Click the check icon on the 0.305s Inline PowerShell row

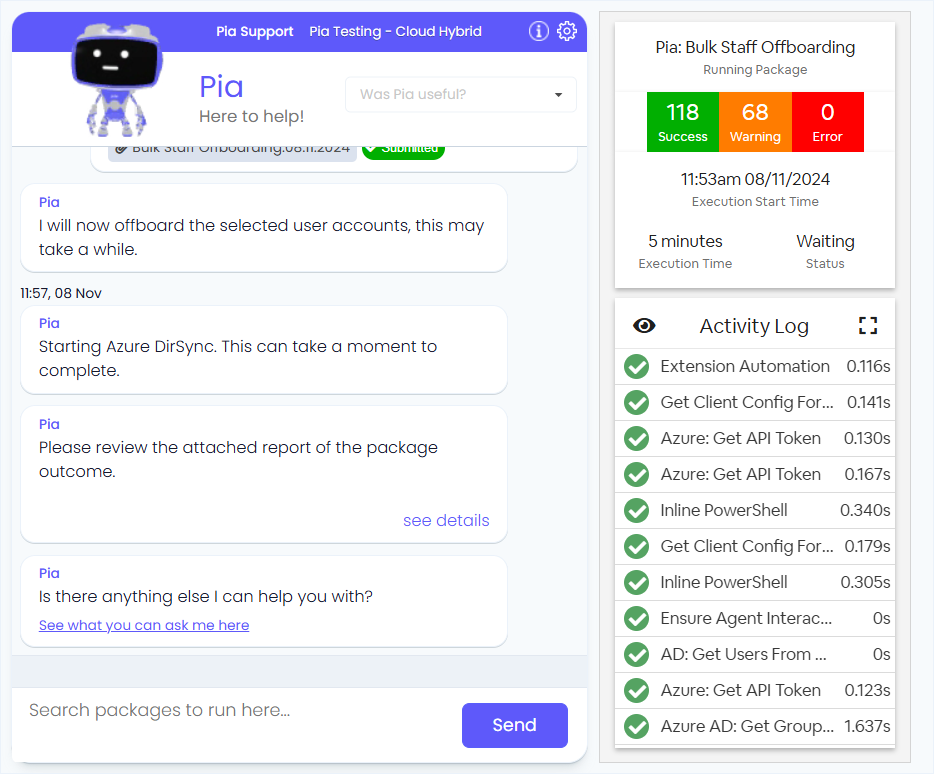[x=637, y=582]
